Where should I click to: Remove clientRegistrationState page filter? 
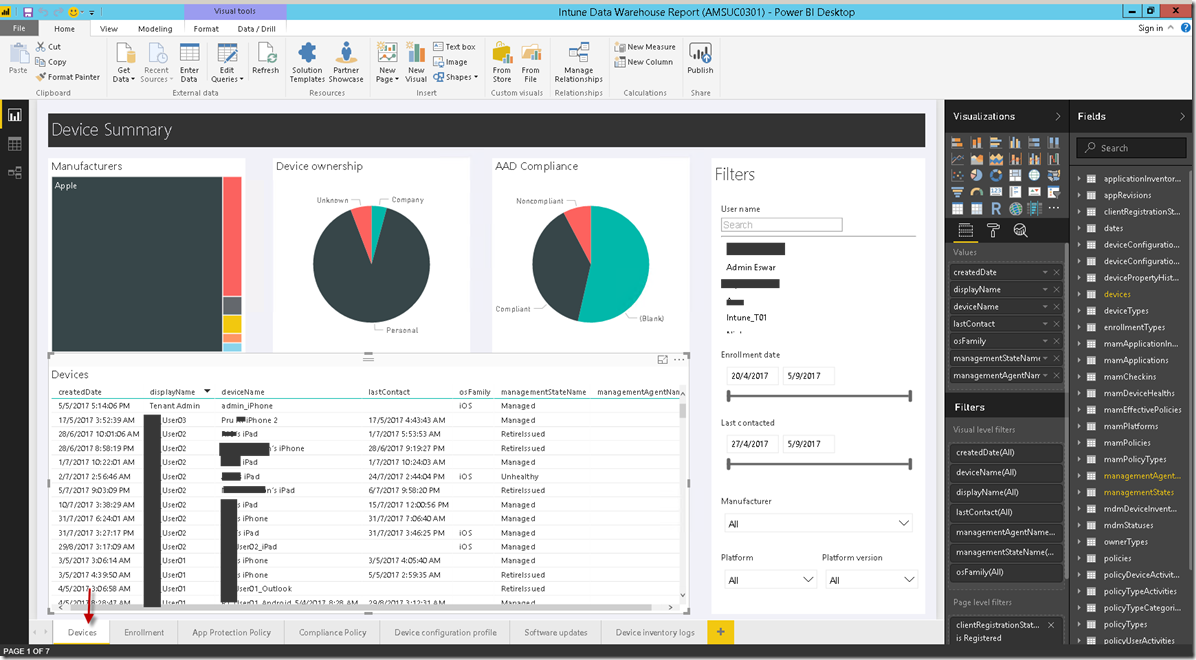point(1051,625)
